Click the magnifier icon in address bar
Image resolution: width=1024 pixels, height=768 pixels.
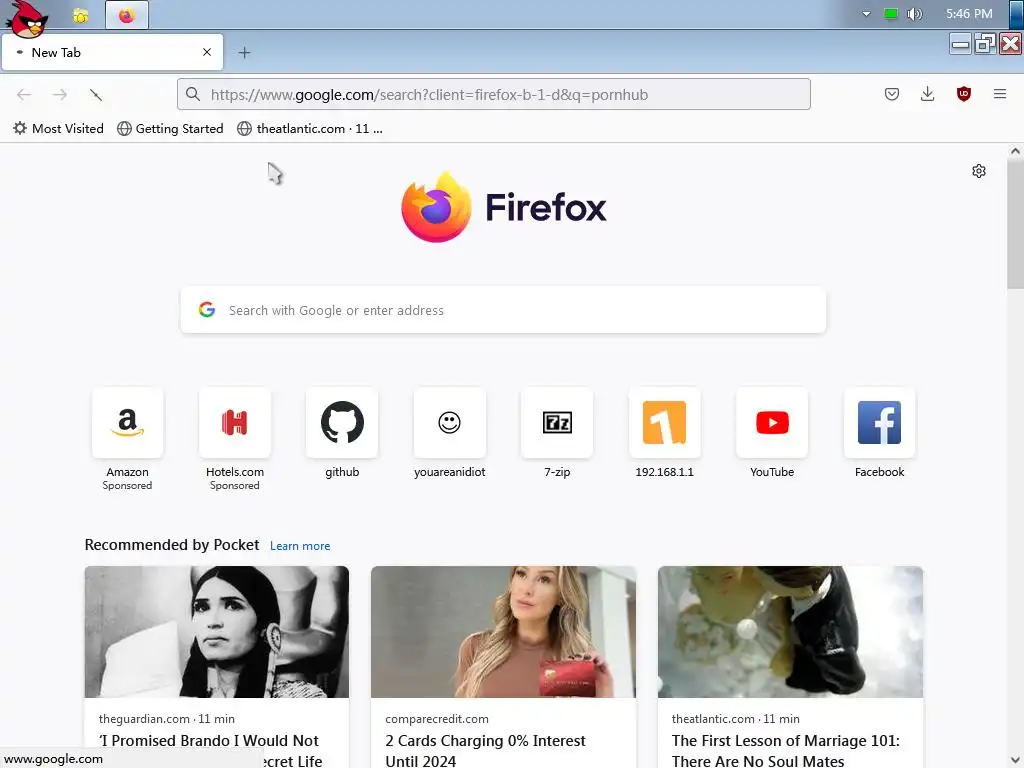click(x=193, y=95)
